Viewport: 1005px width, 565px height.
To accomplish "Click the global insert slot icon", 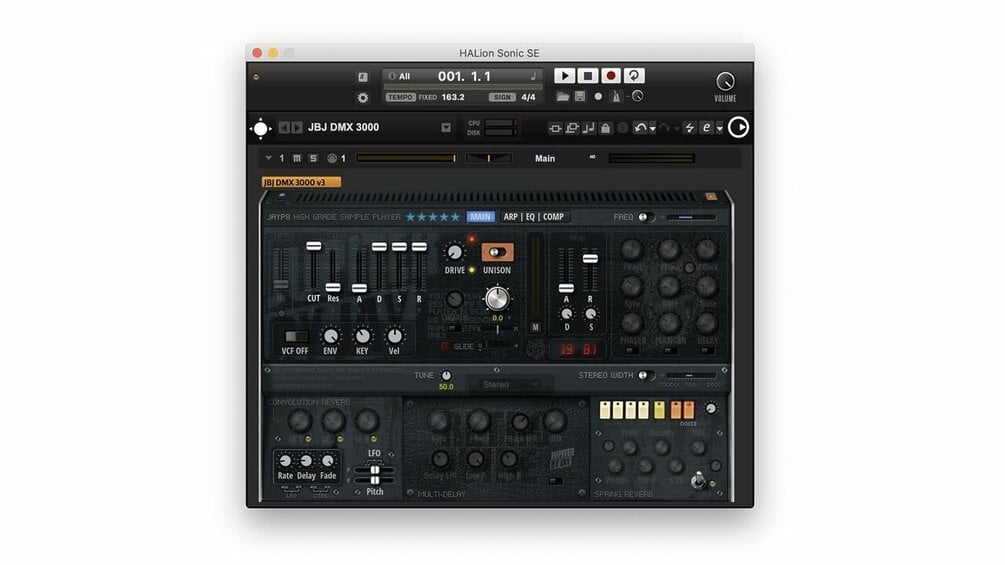I will coord(555,128).
